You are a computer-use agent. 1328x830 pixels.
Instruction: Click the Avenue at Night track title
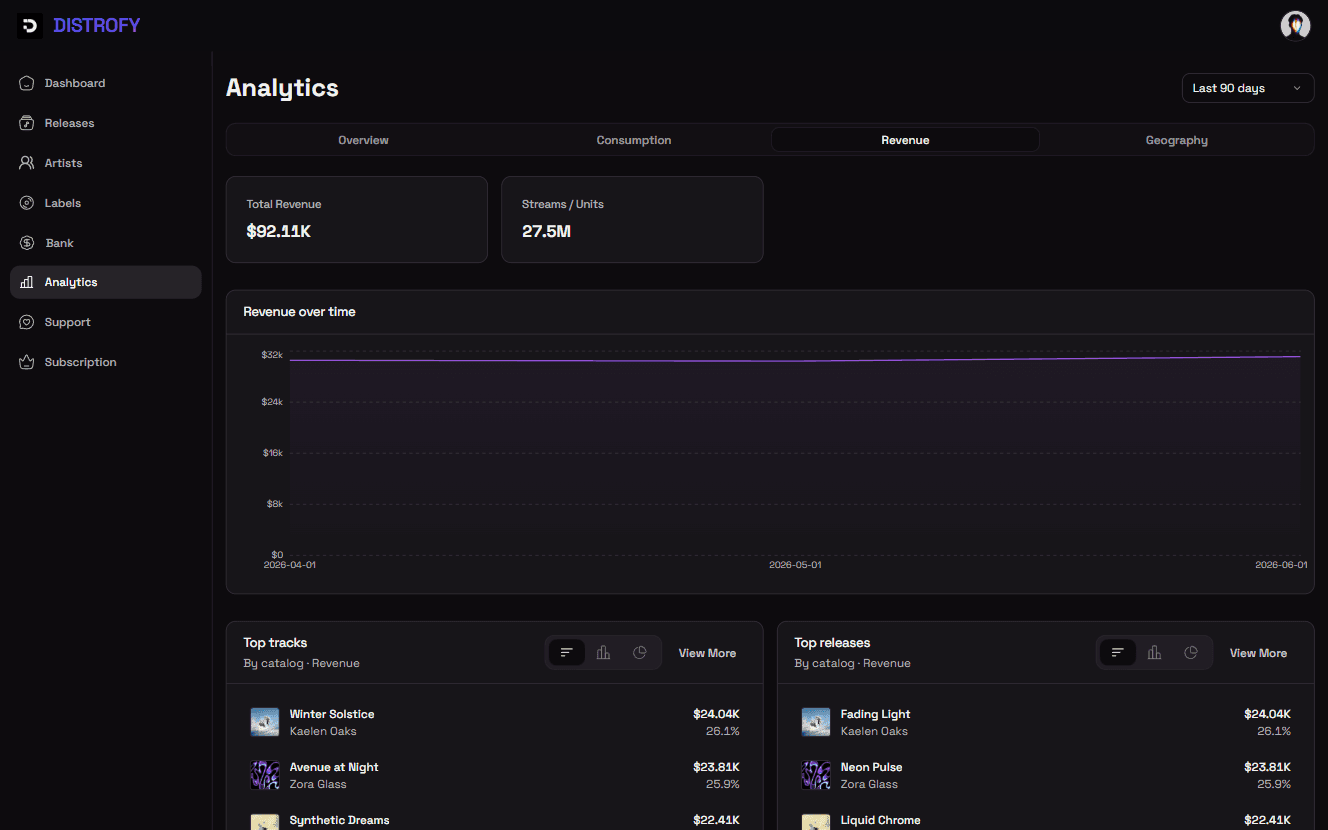point(334,767)
